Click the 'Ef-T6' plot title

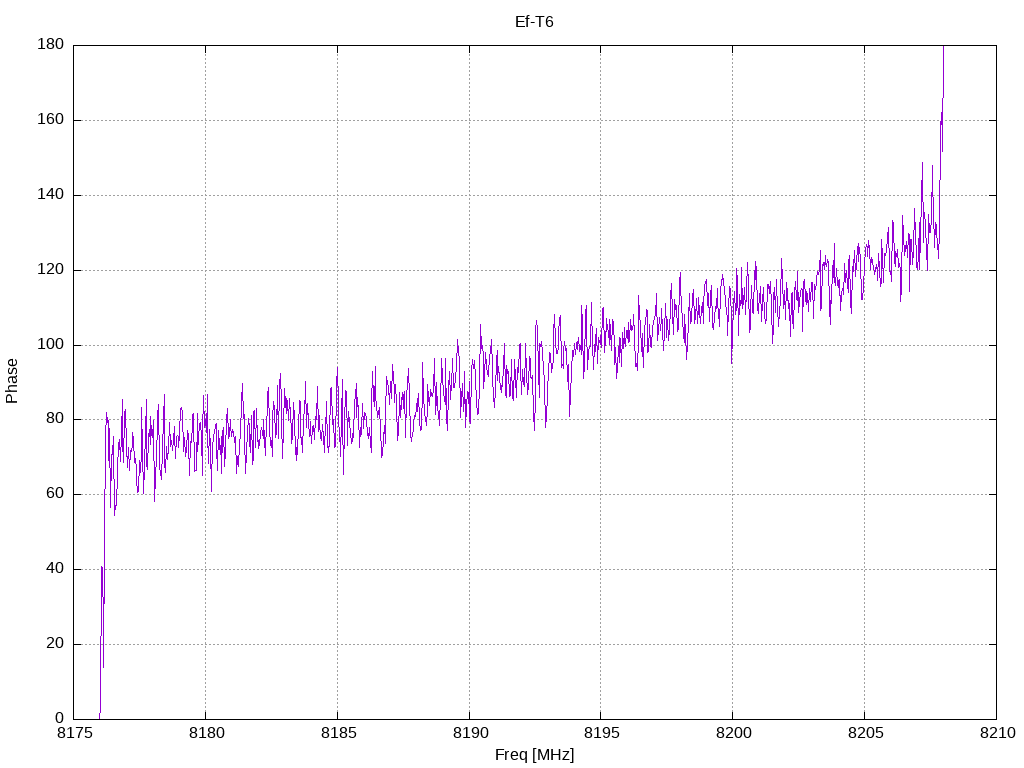tap(534, 21)
